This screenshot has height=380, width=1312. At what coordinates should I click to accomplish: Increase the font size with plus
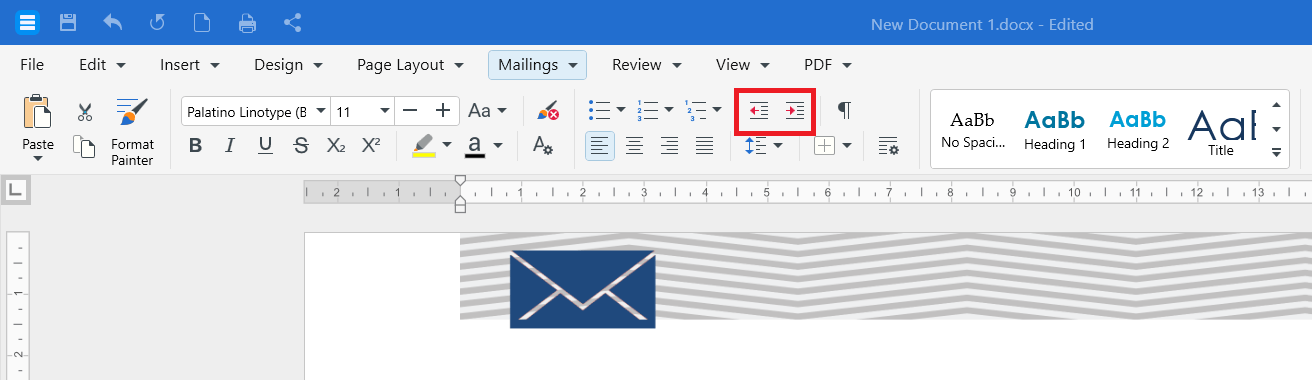pyautogui.click(x=442, y=110)
